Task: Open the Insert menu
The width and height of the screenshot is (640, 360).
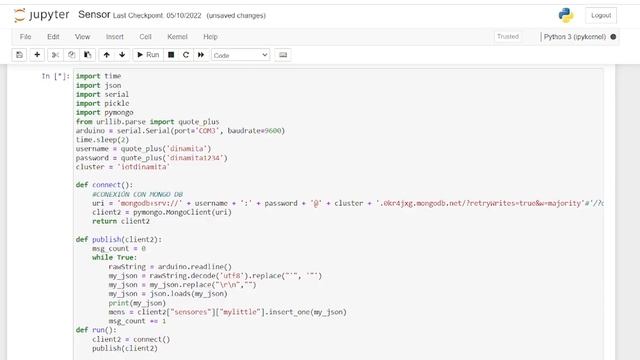Action: click(115, 37)
